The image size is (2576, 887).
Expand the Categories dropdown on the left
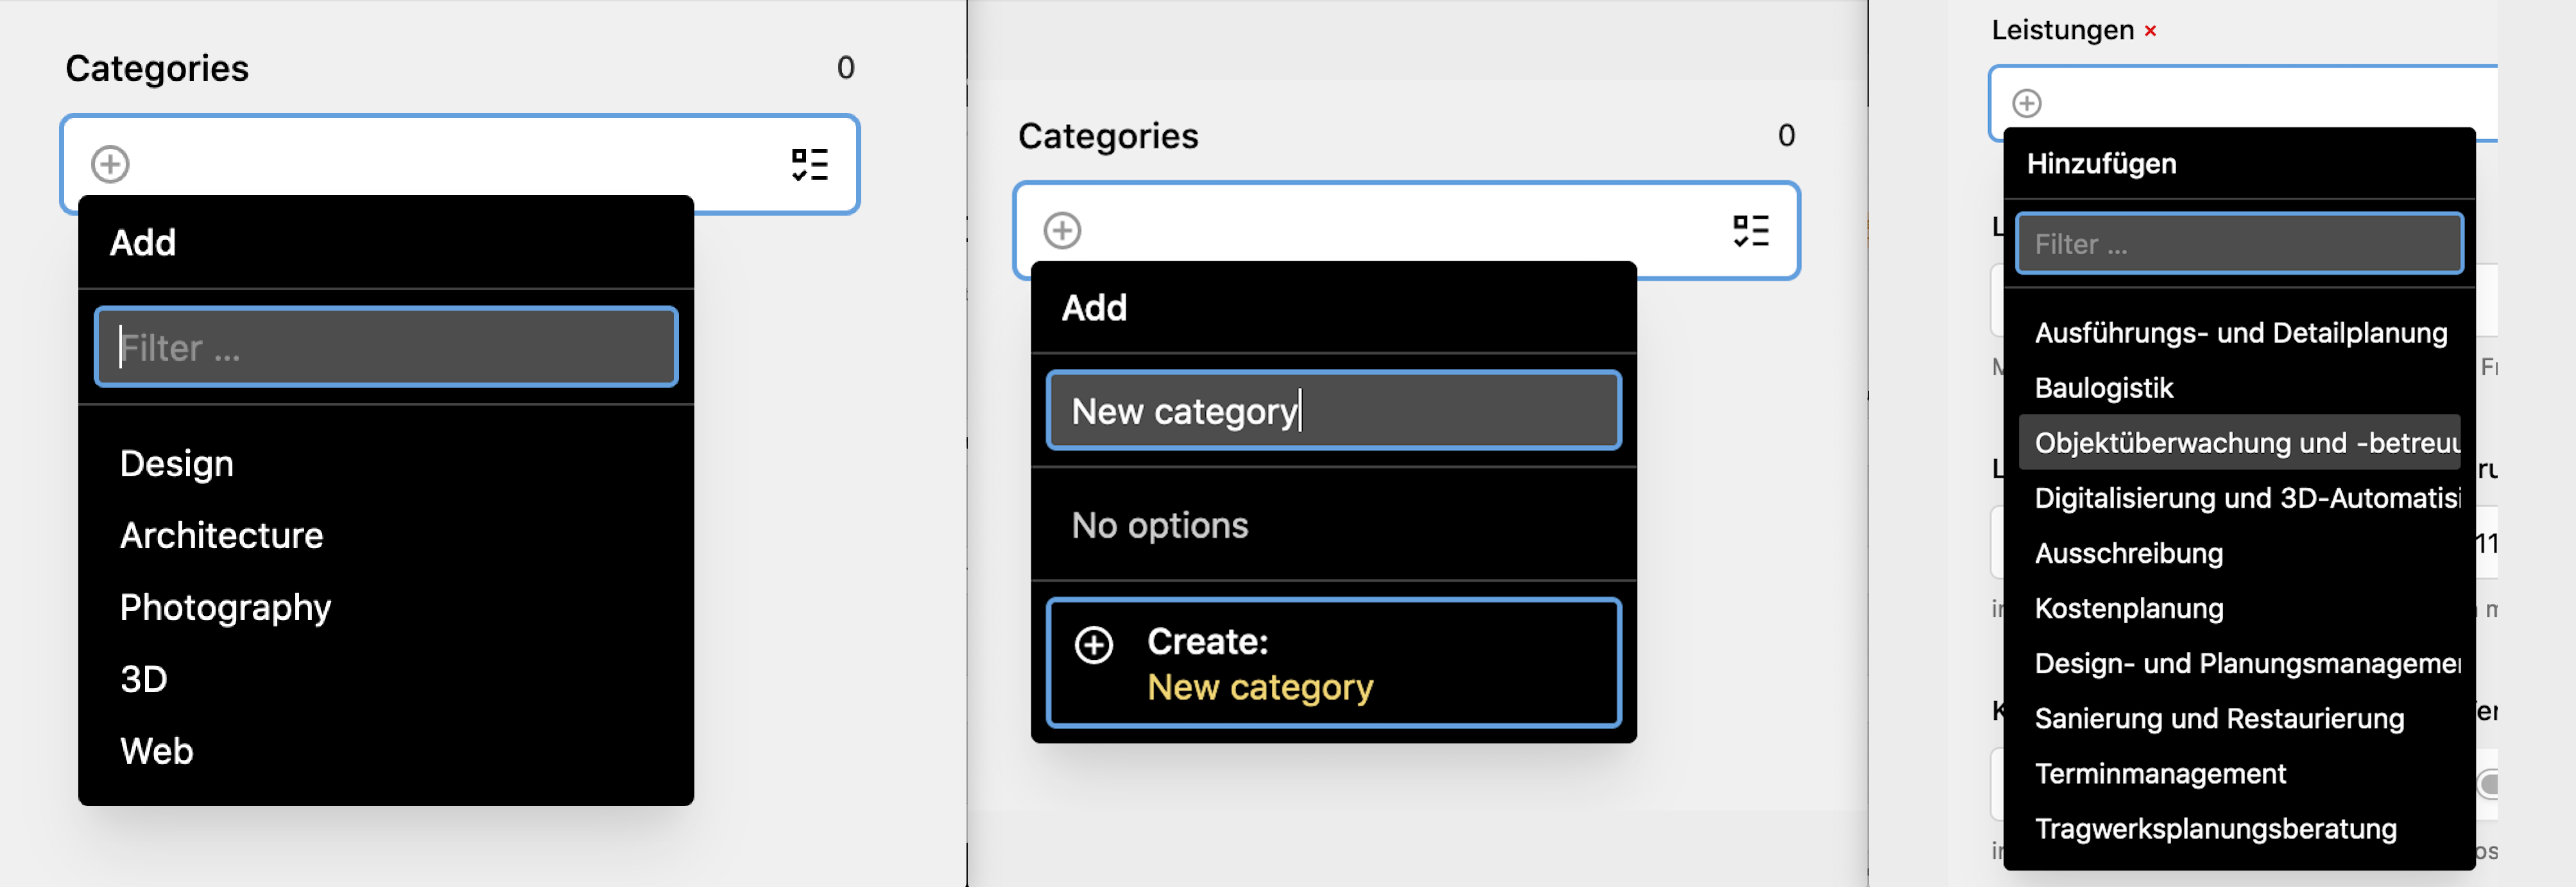point(460,165)
